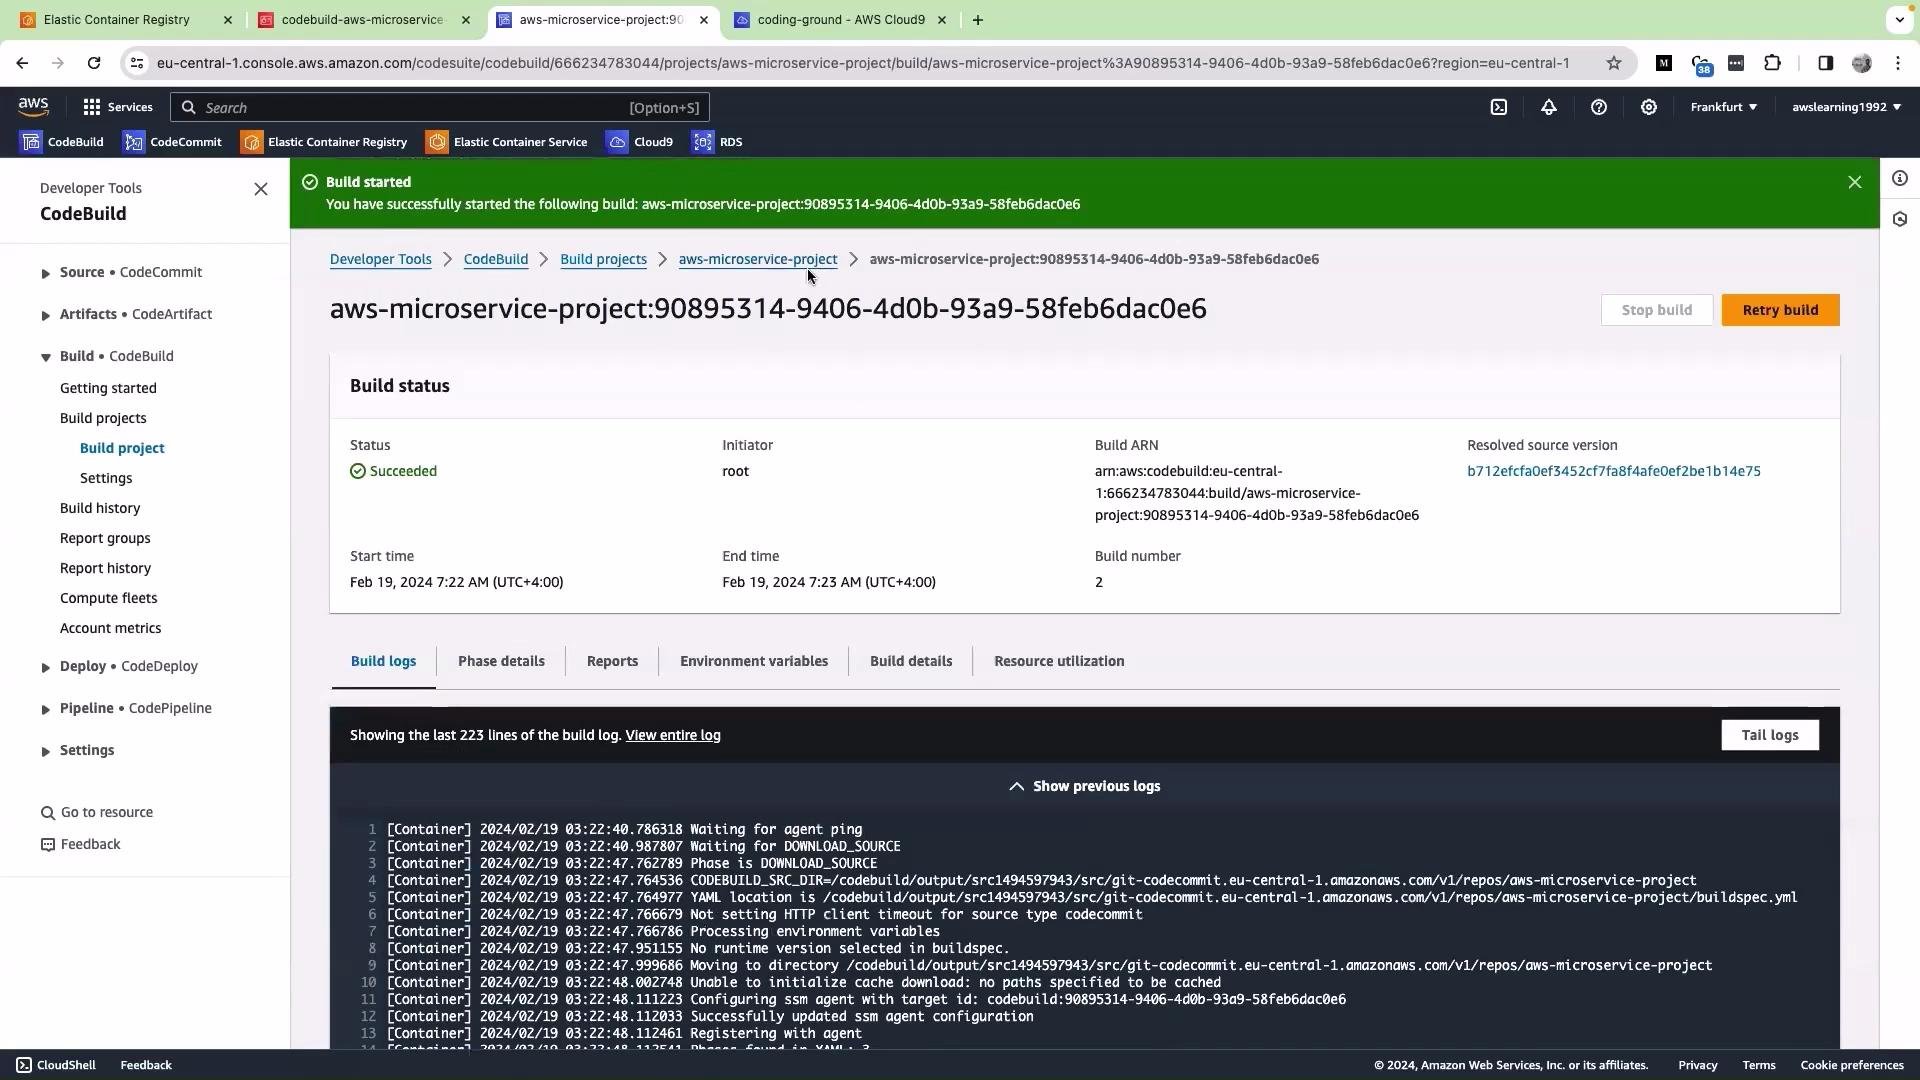Viewport: 1920px width, 1080px height.
Task: Close the Elastic Container Registry browser tab
Action: click(227, 20)
